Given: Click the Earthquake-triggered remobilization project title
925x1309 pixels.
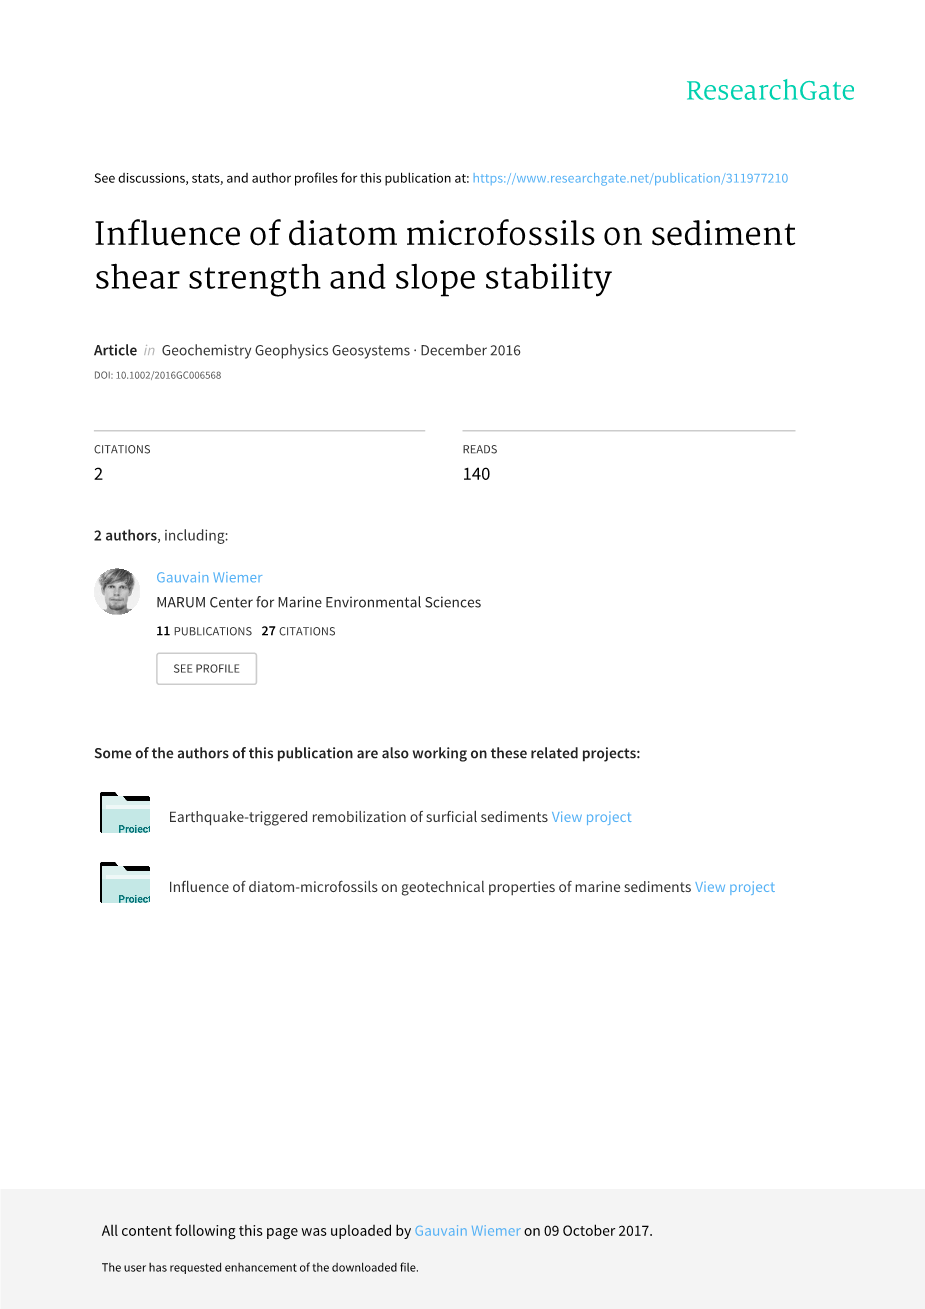Looking at the screenshot, I should click(x=358, y=817).
